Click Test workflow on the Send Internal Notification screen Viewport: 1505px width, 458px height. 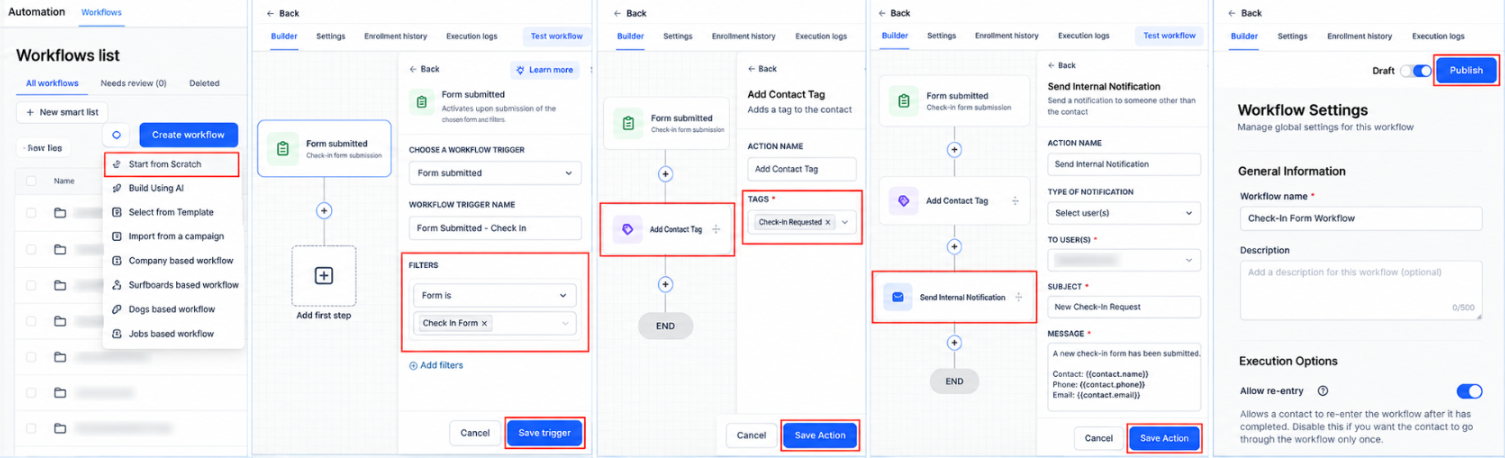1169,36
